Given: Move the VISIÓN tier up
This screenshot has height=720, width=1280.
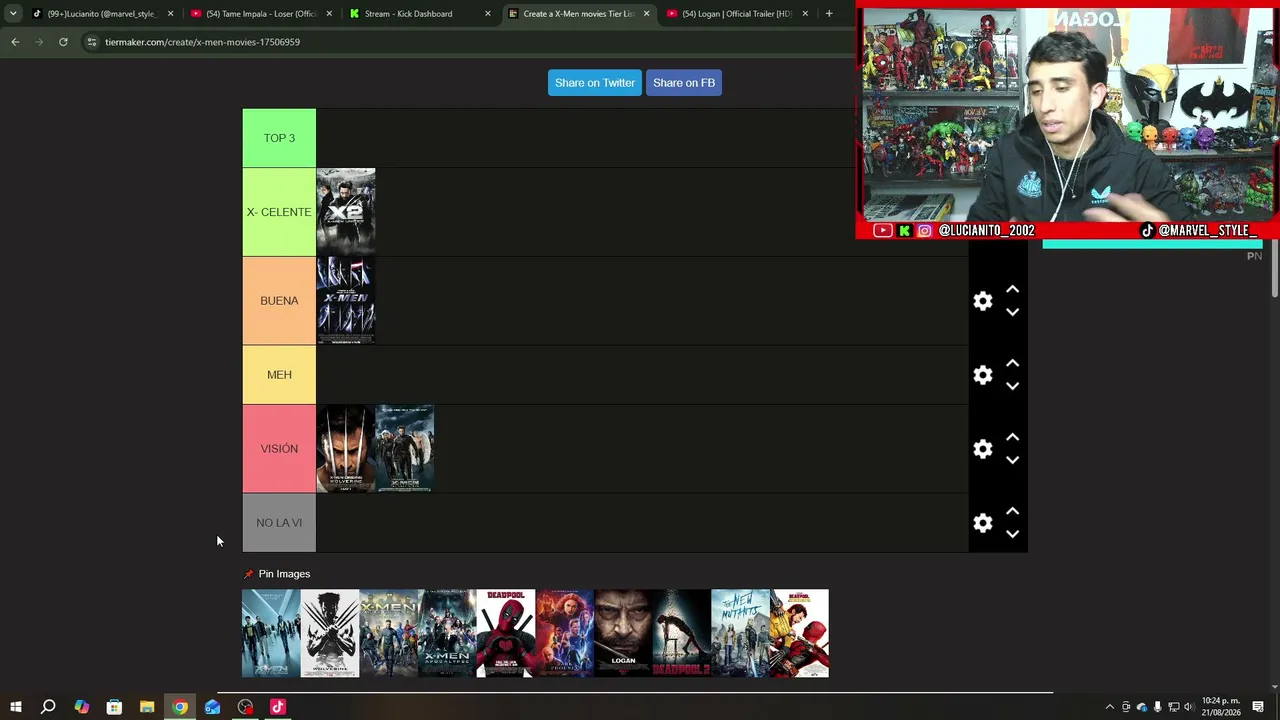Looking at the screenshot, I should (x=1012, y=437).
